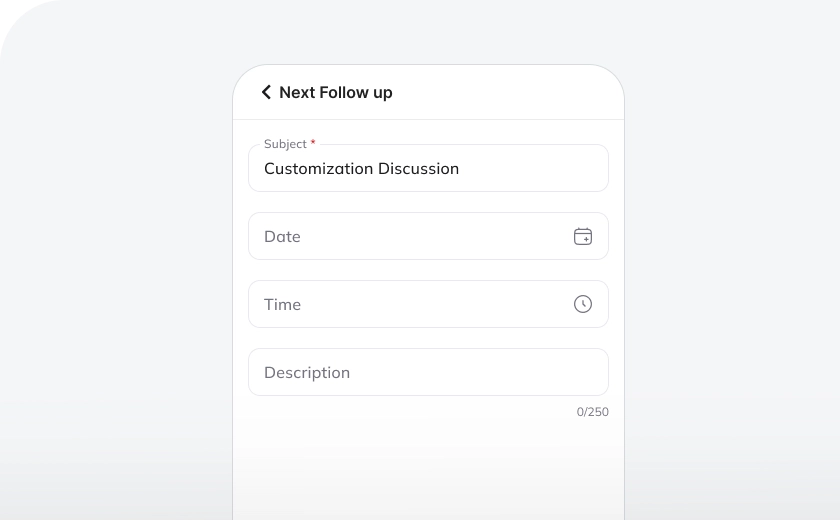Open the clock time picker icon

583,304
